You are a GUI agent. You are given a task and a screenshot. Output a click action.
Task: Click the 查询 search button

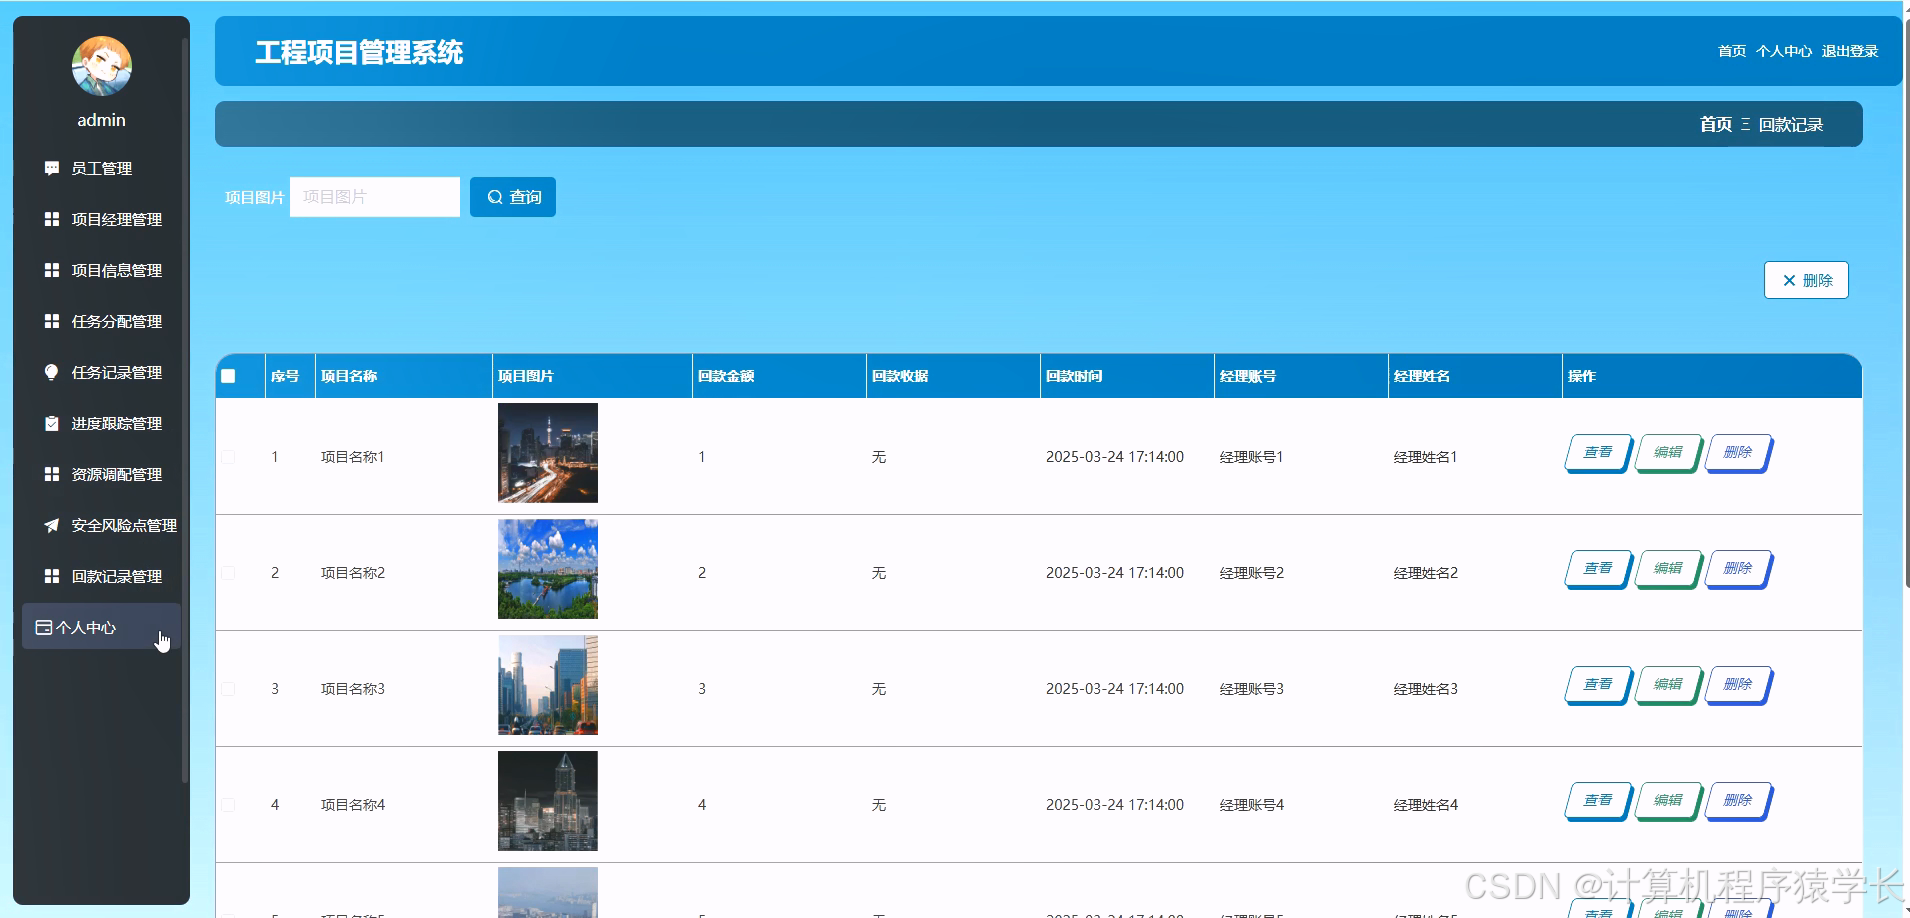513,197
